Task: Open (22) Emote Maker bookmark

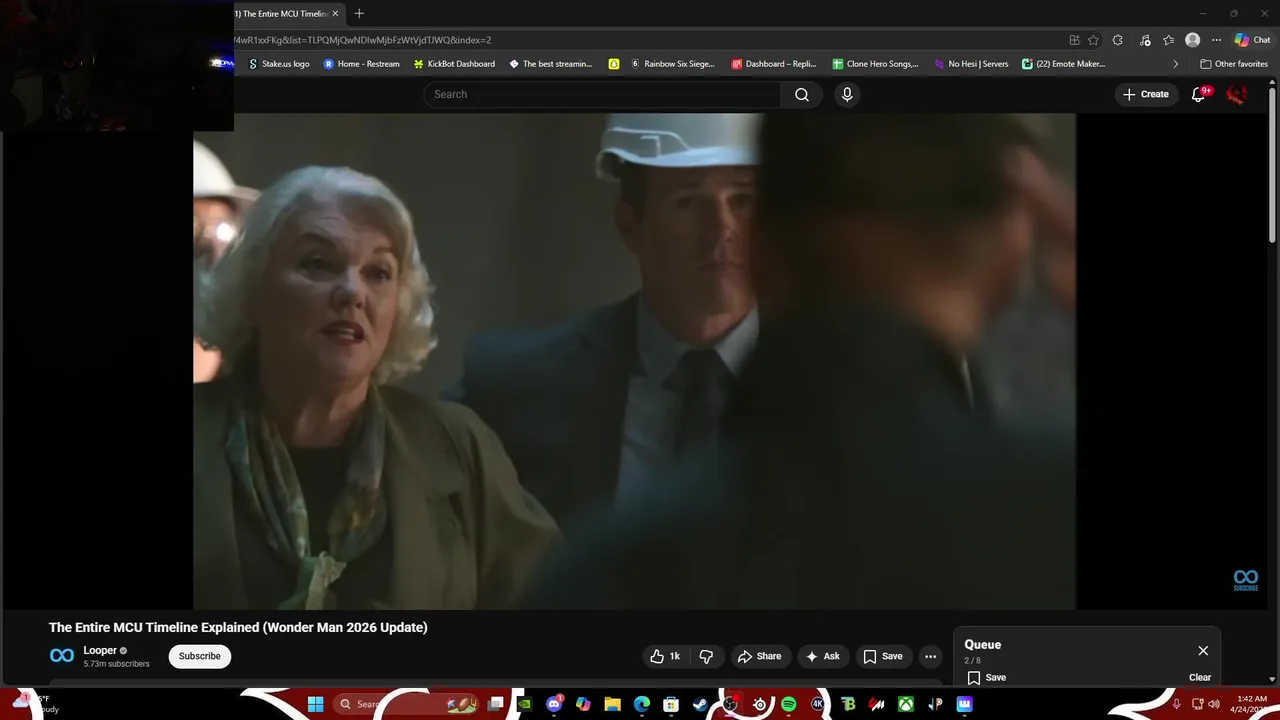Action: pos(1063,64)
